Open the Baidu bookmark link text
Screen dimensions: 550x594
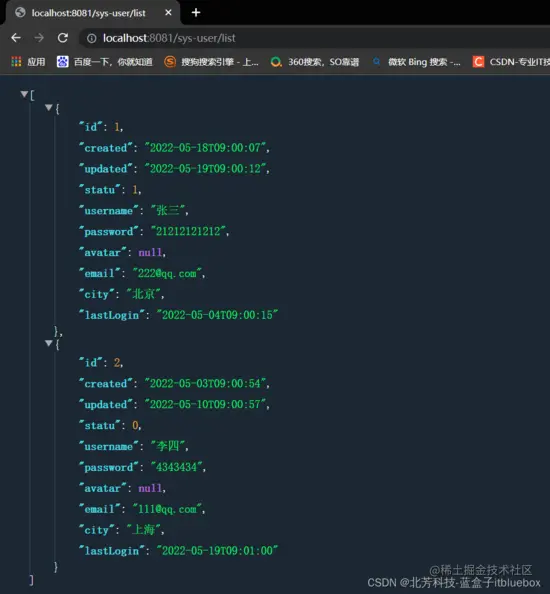click(113, 62)
